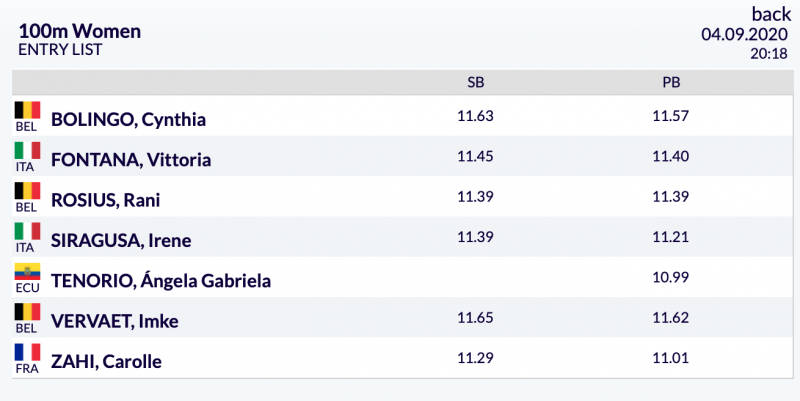Click the SB column header
Viewport: 800px width, 401px height.
(x=476, y=82)
